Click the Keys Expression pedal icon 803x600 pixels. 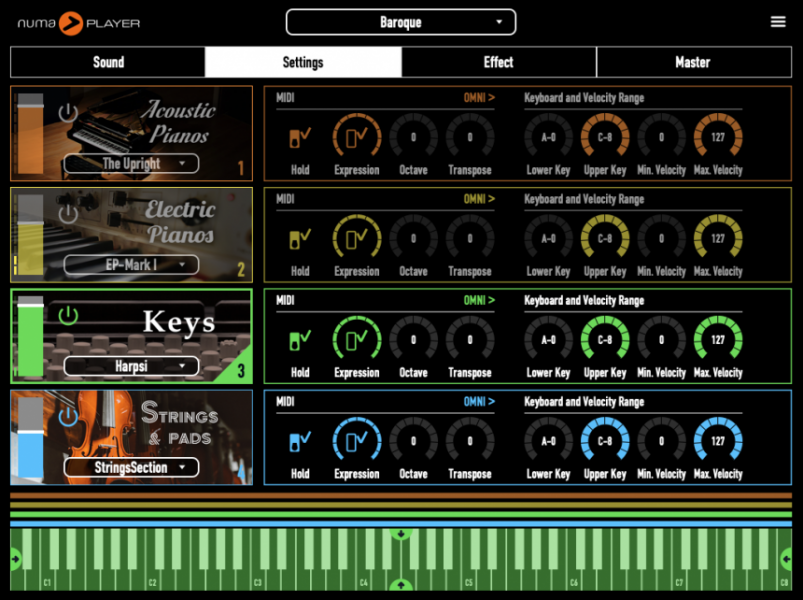(x=357, y=338)
